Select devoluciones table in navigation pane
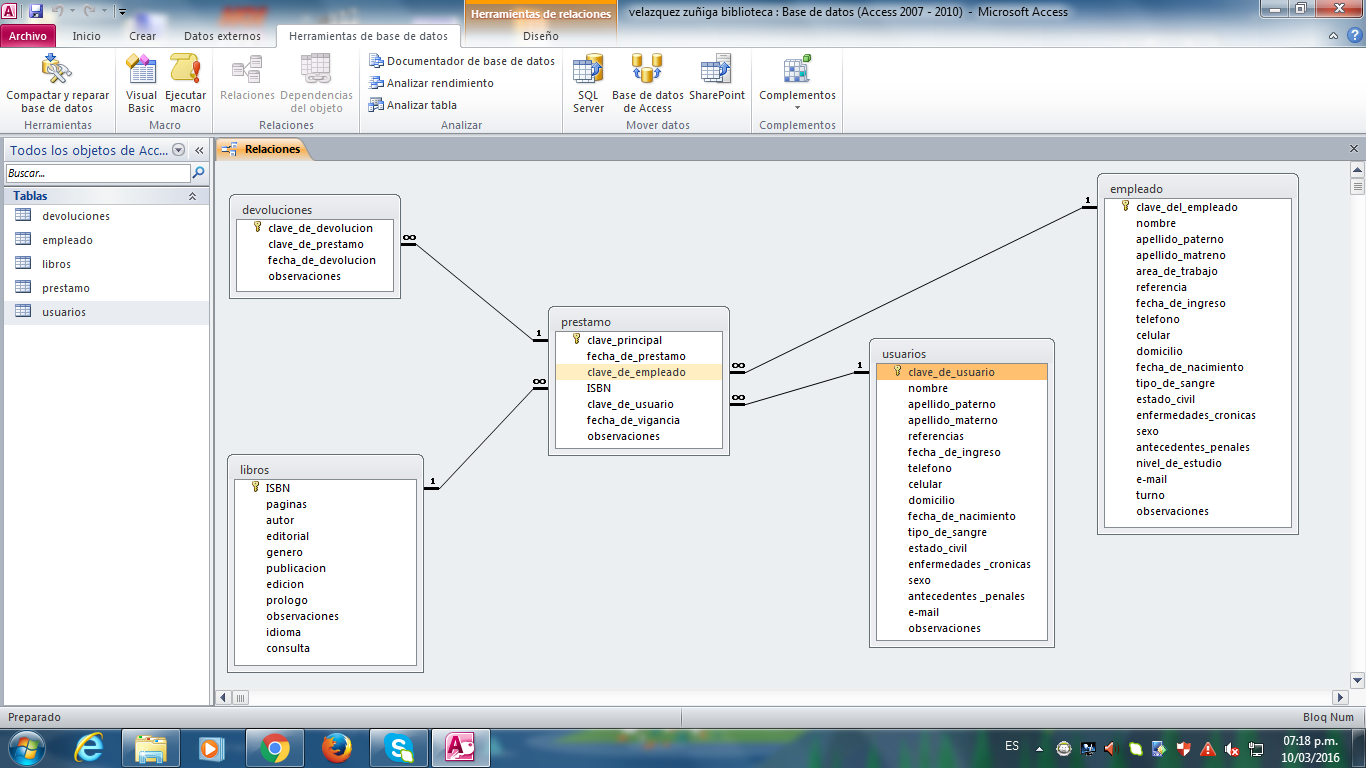Image resolution: width=1366 pixels, height=768 pixels. pyautogui.click(x=106, y=216)
